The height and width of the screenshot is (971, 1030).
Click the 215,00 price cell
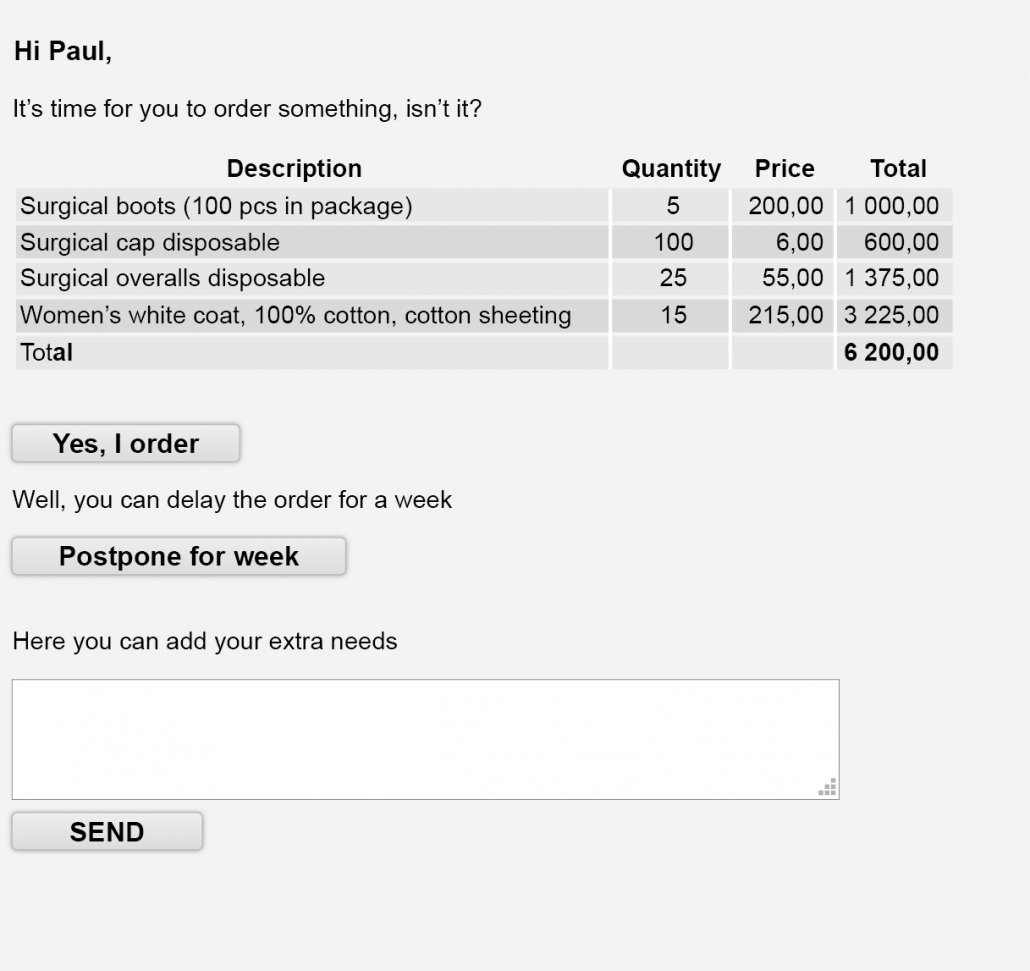pyautogui.click(x=786, y=316)
